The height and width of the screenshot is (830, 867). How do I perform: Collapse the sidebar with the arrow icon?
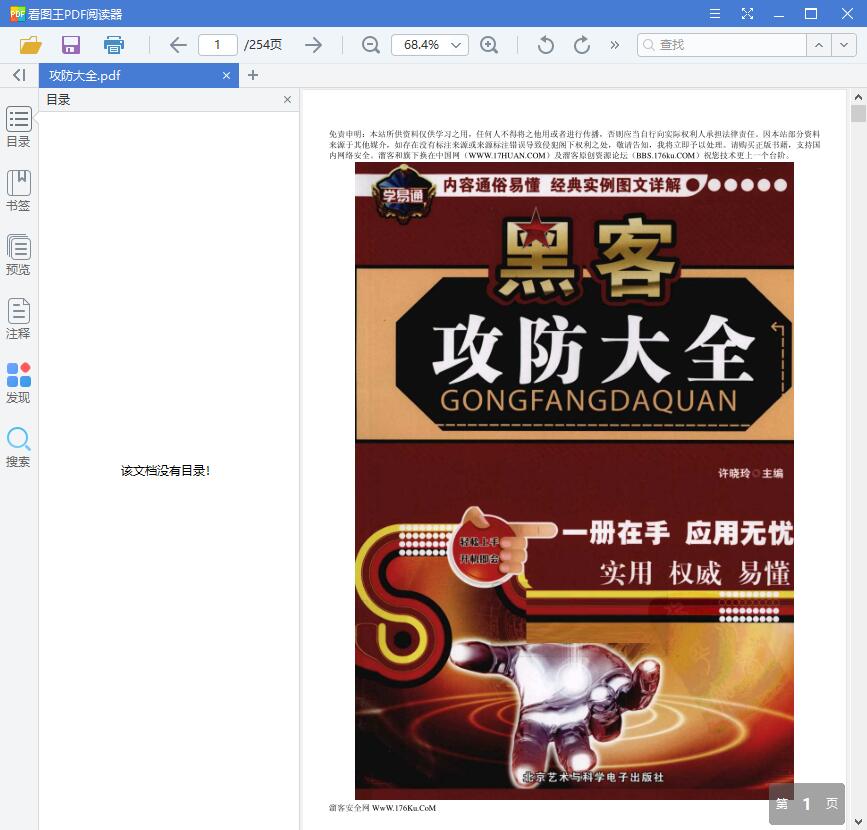19,75
